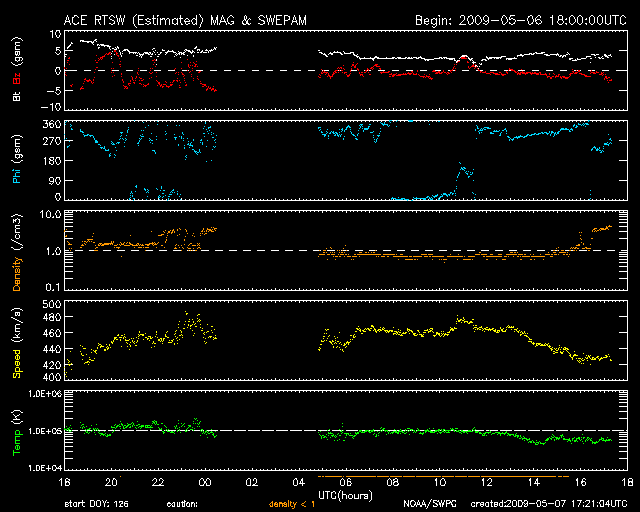Click the "480" tick on the Speed axis
Viewport: 640px width, 512px height.
[52, 317]
